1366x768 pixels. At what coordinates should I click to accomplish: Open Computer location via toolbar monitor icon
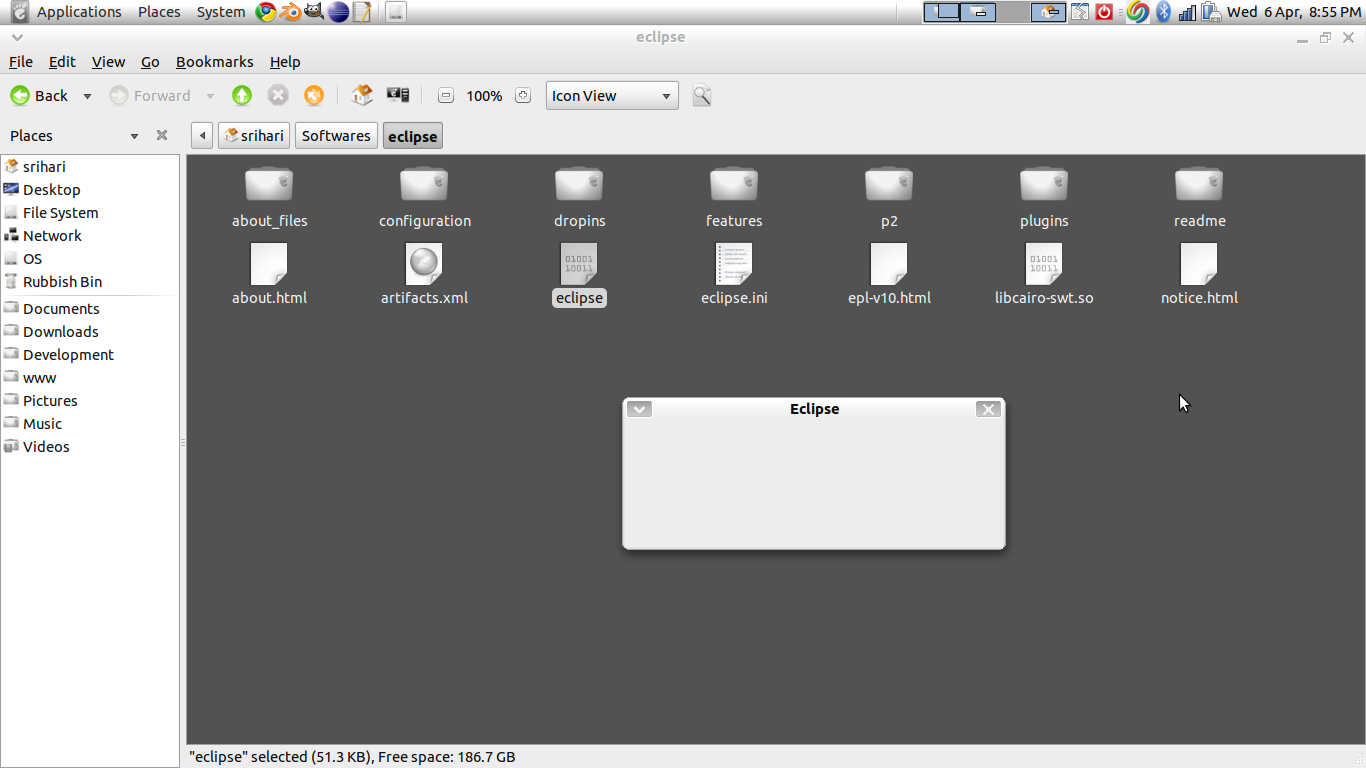[398, 96]
